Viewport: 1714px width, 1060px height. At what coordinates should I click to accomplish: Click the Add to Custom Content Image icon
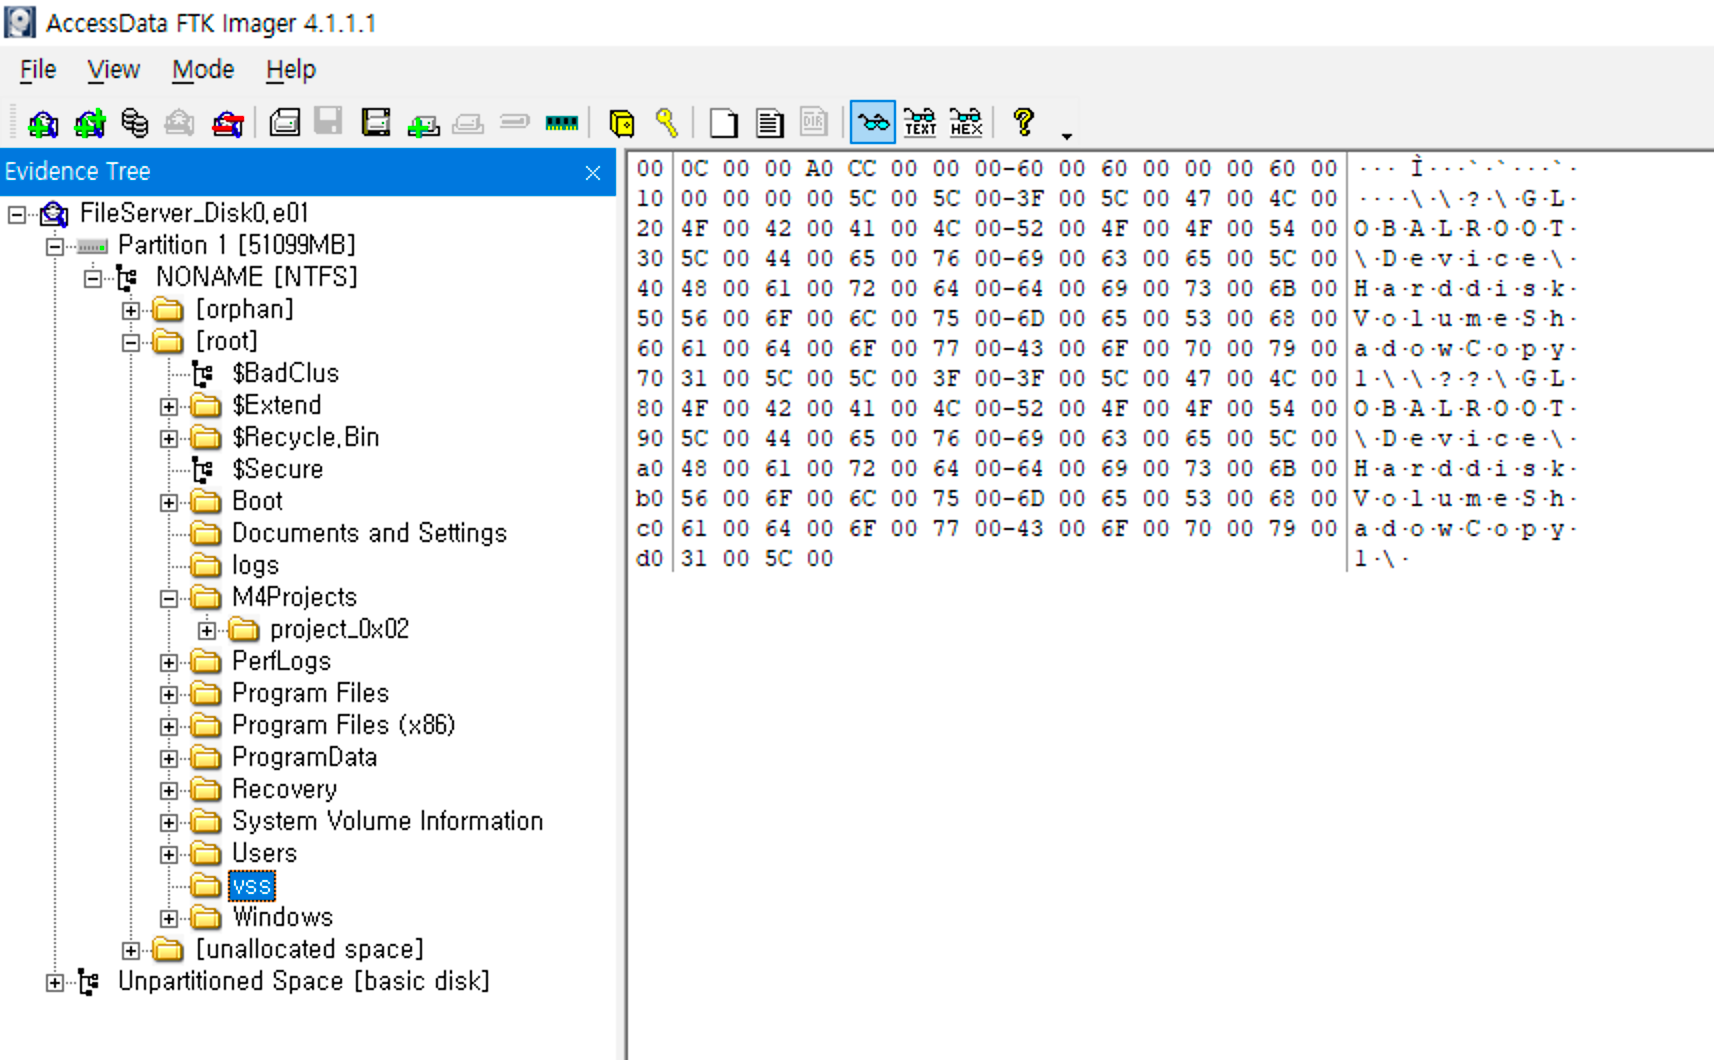[x=423, y=124]
